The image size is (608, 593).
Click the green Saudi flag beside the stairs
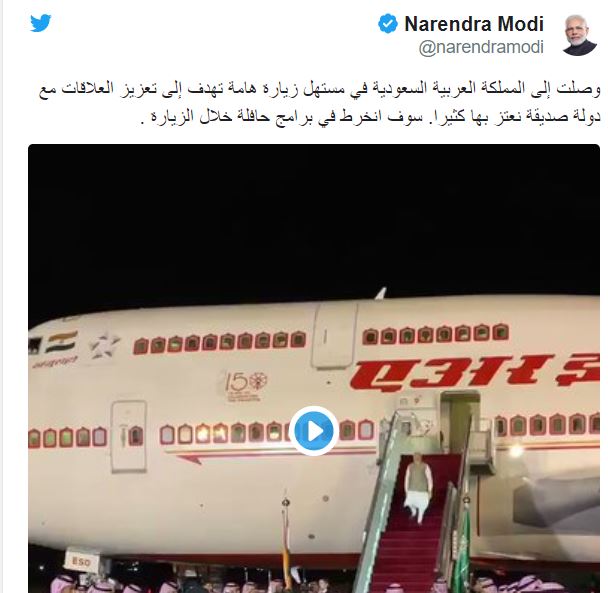[462, 551]
